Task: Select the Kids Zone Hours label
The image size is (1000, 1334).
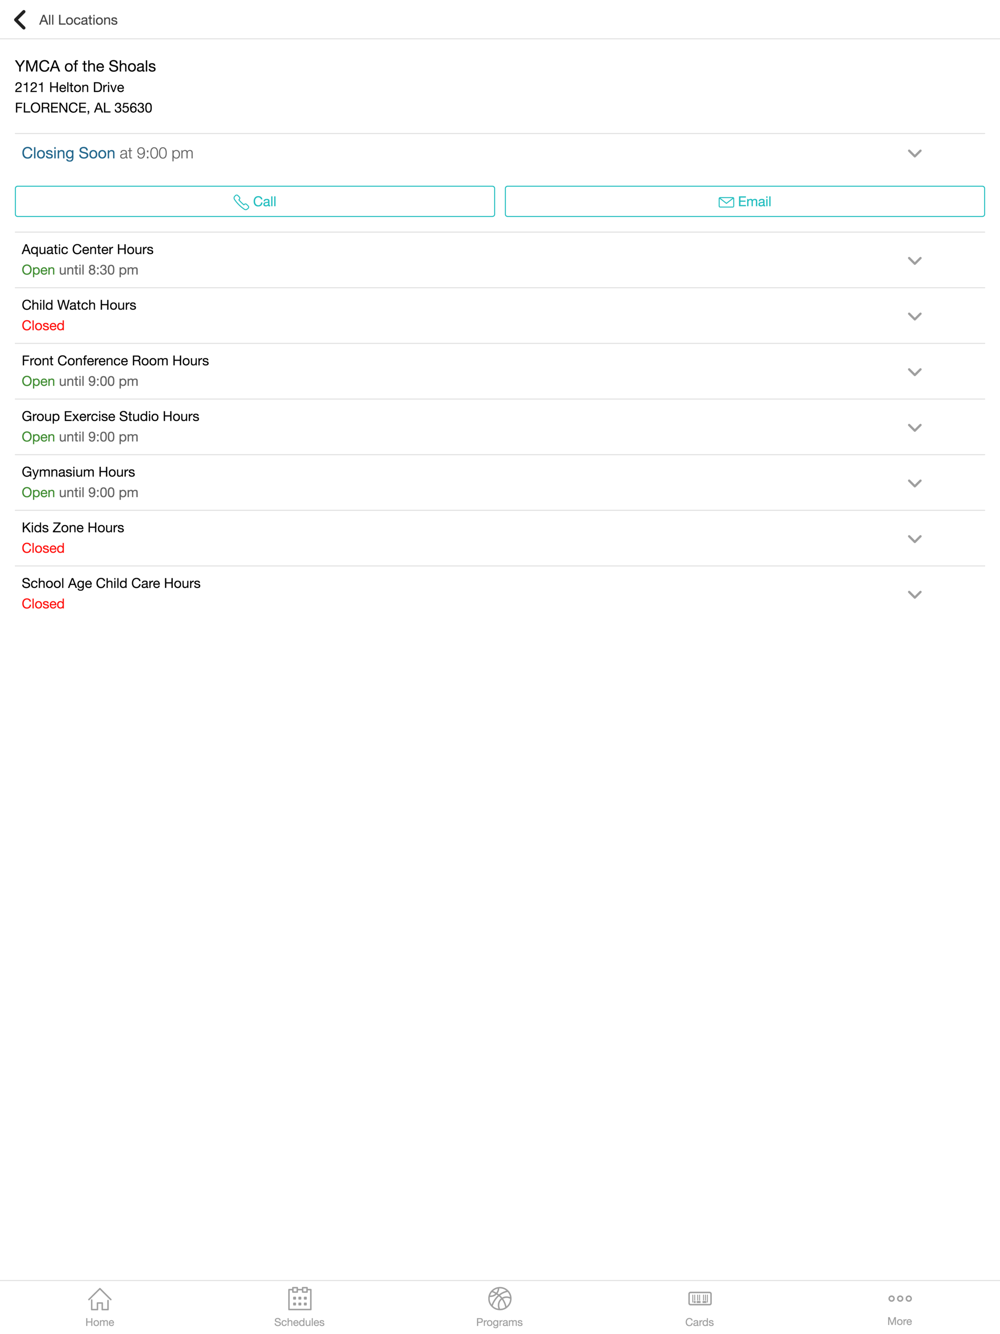Action: click(73, 527)
